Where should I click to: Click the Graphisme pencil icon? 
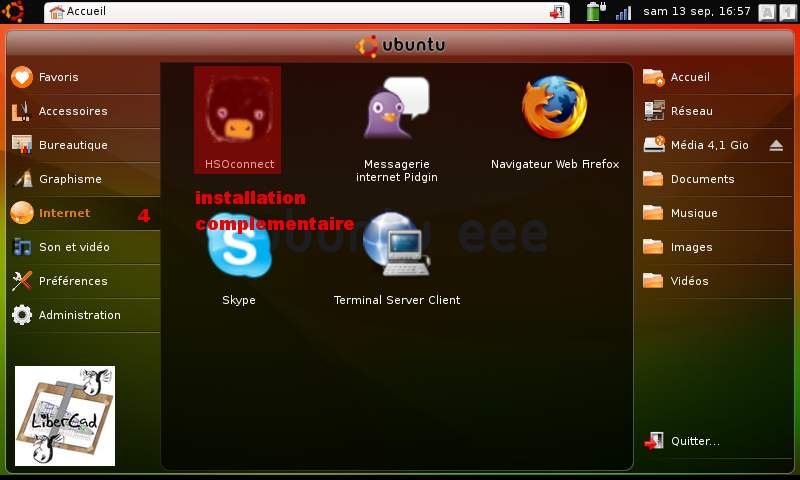[x=22, y=179]
